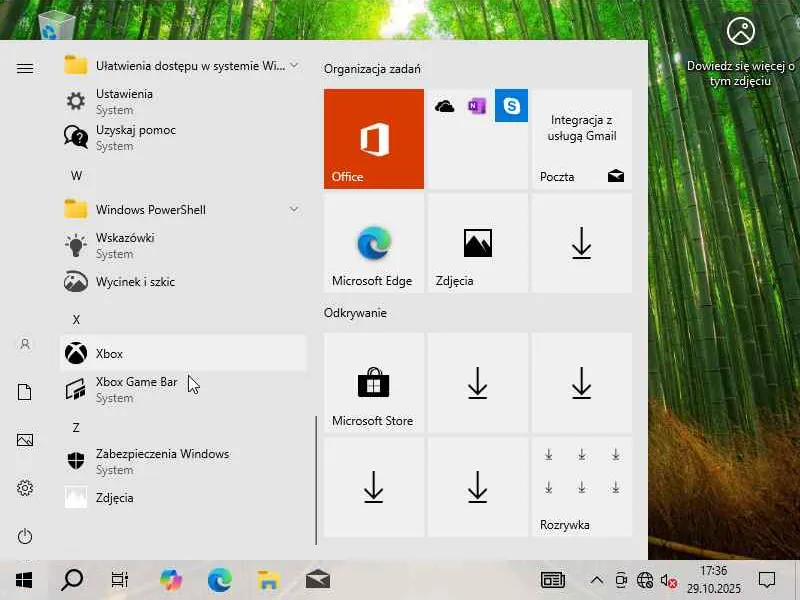Click the last download tile in Store row
This screenshot has height=600, width=800.
coord(582,383)
